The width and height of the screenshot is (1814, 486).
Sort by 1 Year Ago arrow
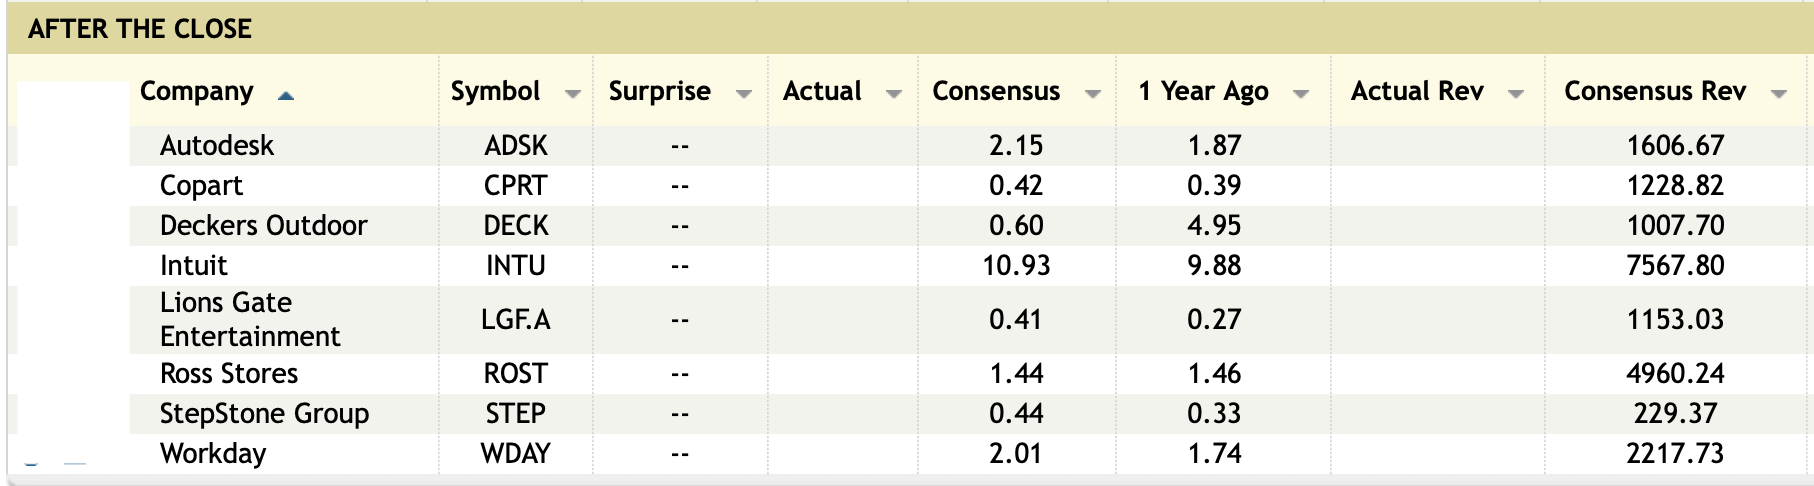[x=1300, y=94]
